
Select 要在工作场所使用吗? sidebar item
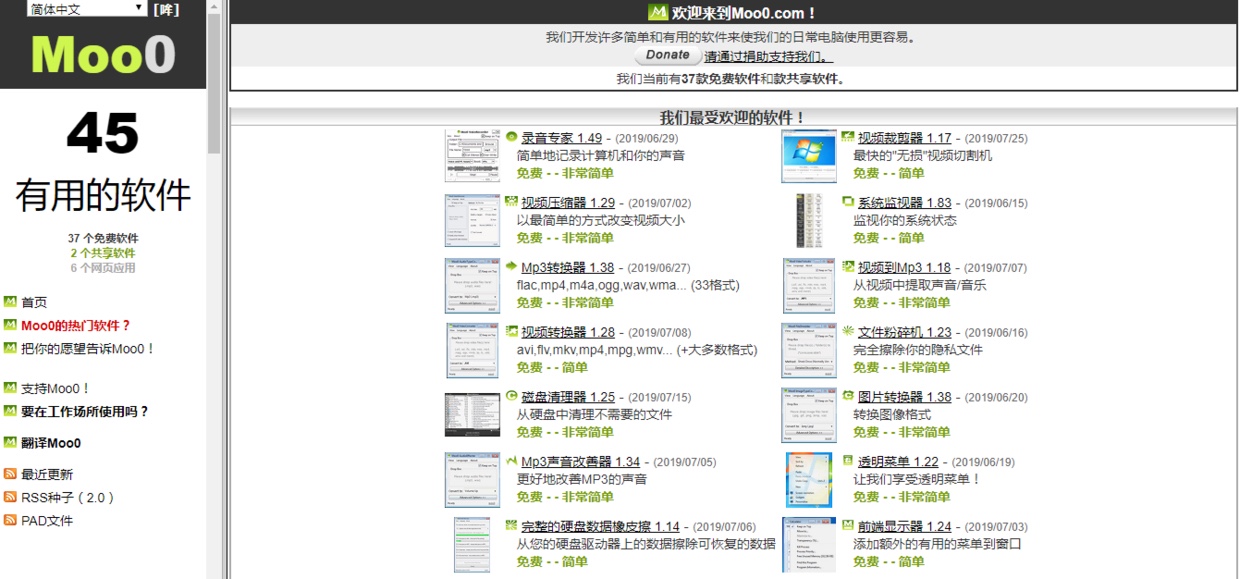[x=85, y=411]
